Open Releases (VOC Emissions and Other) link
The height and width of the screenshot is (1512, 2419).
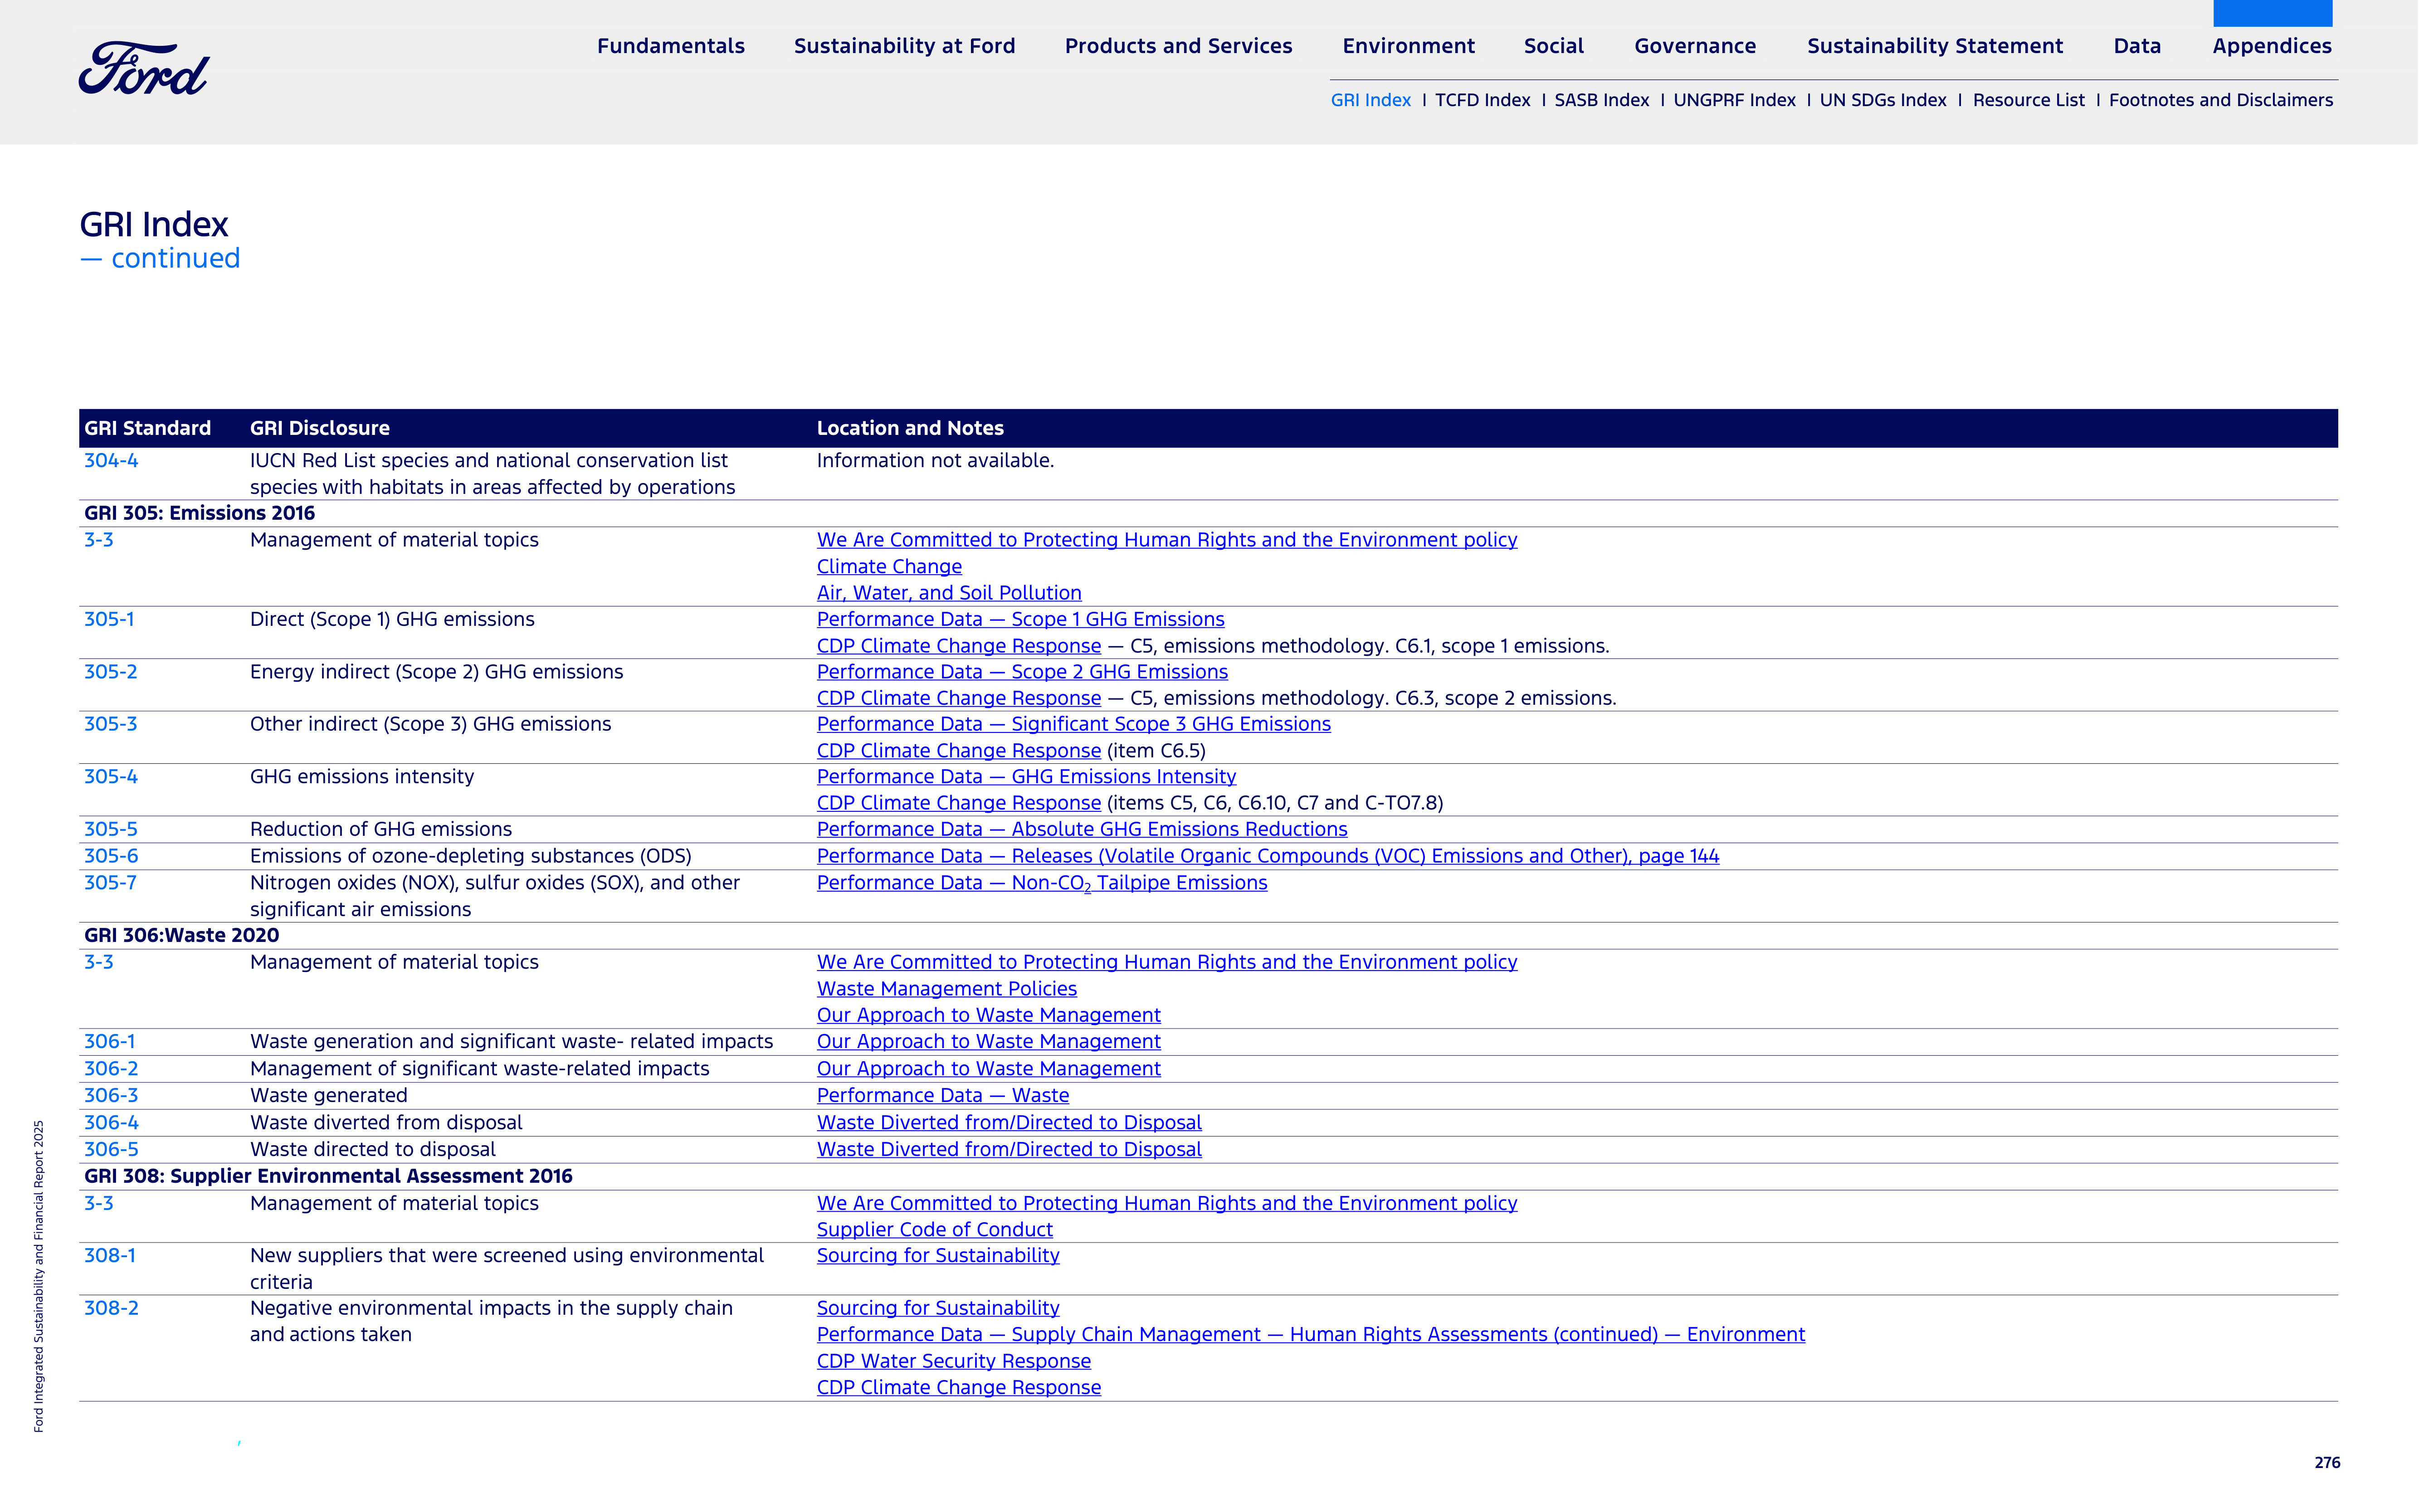[1268, 856]
